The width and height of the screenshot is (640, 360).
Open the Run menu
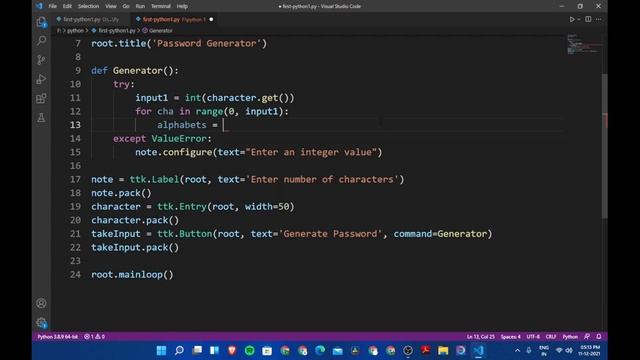coord(140,6)
